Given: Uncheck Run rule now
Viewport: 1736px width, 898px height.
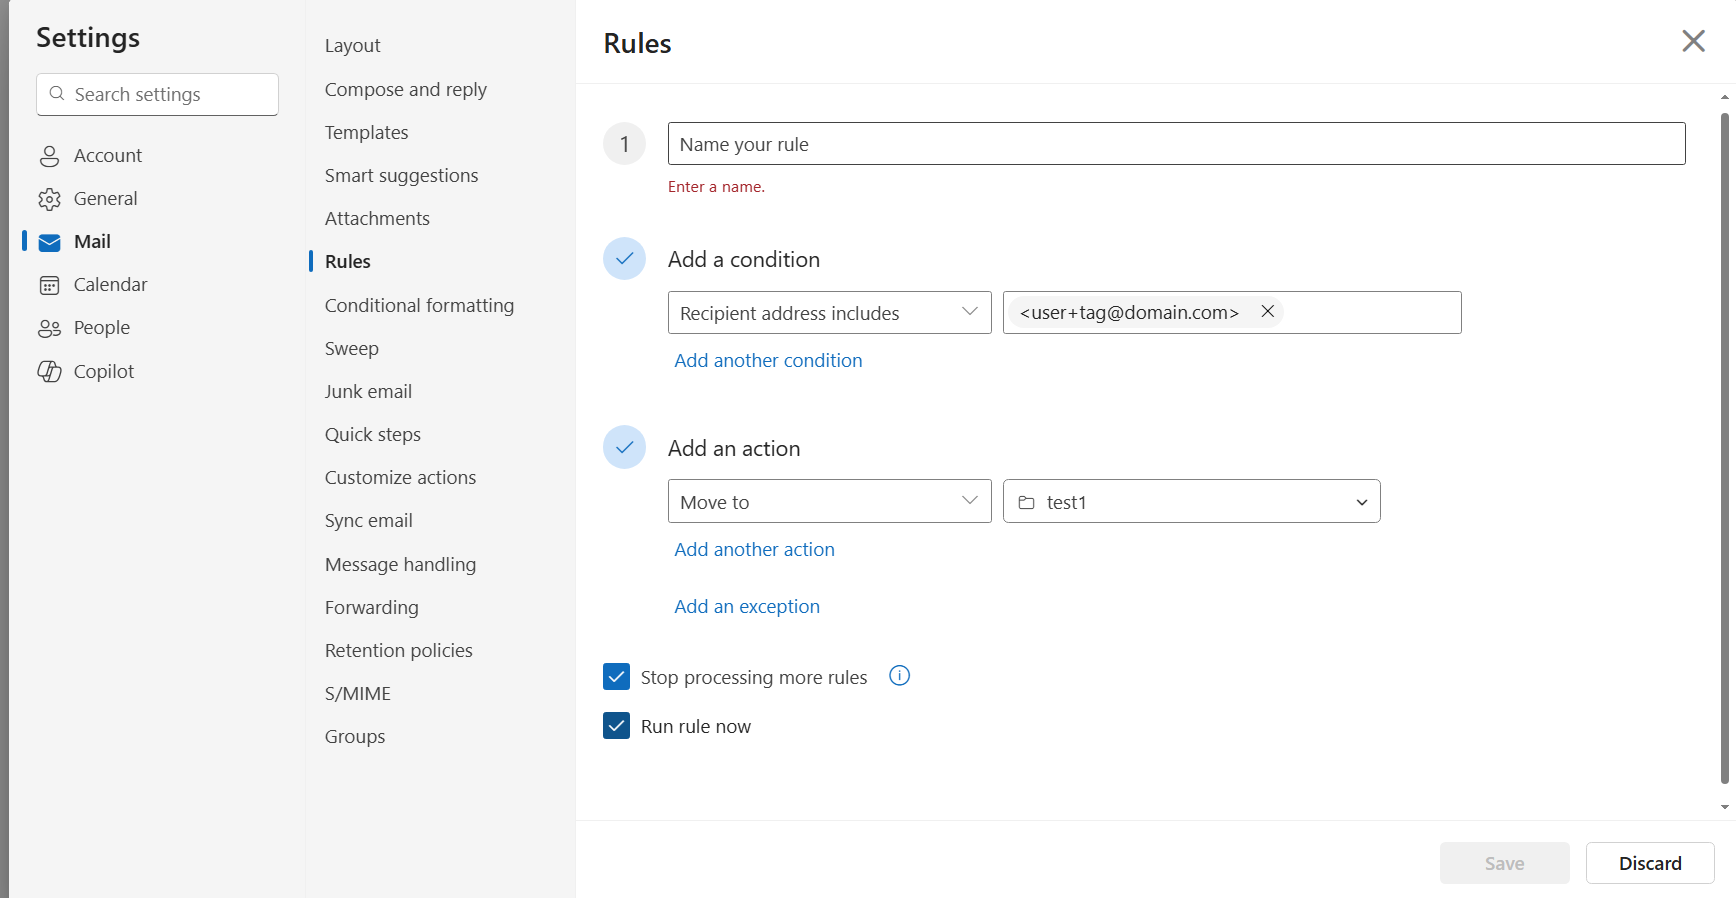Looking at the screenshot, I should click(617, 726).
